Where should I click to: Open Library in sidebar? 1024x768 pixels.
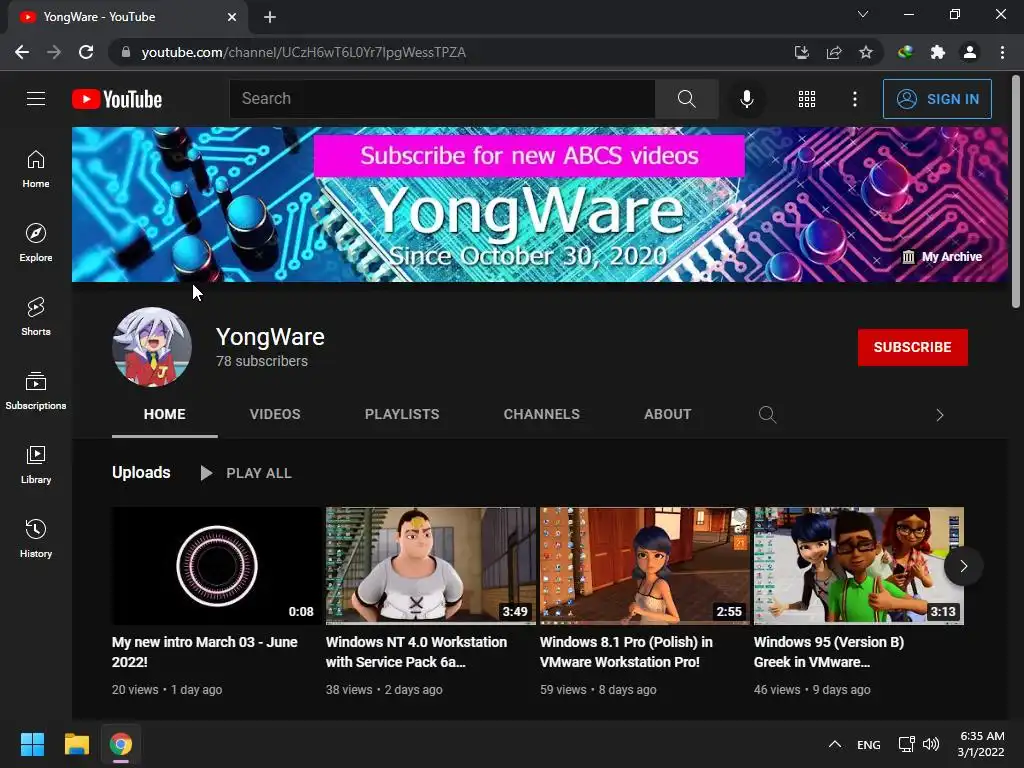[x=36, y=465]
